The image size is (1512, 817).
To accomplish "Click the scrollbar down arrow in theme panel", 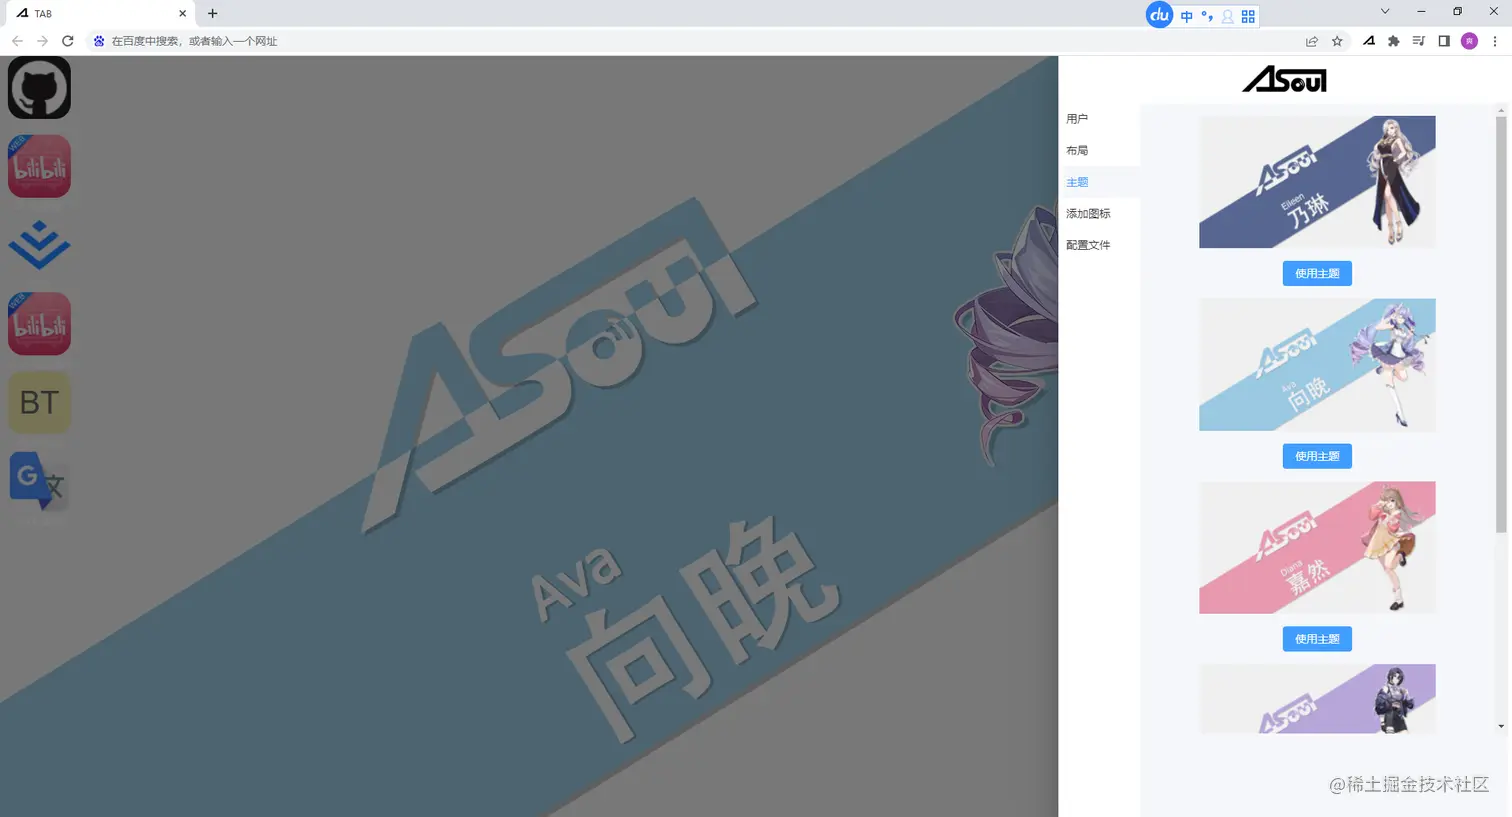I will (x=1501, y=727).
